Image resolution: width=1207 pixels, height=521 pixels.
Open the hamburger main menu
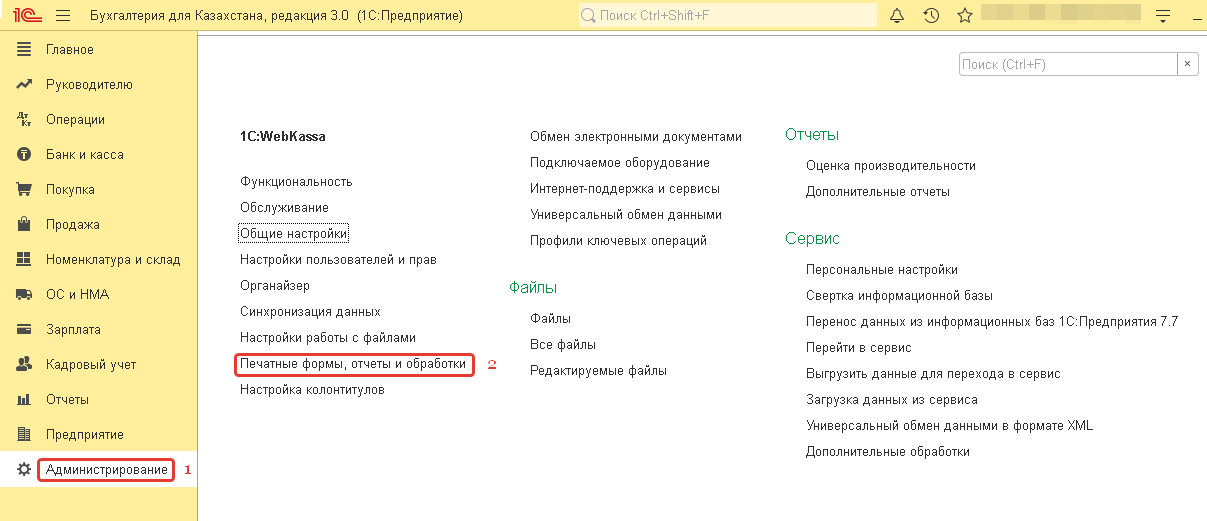click(63, 16)
